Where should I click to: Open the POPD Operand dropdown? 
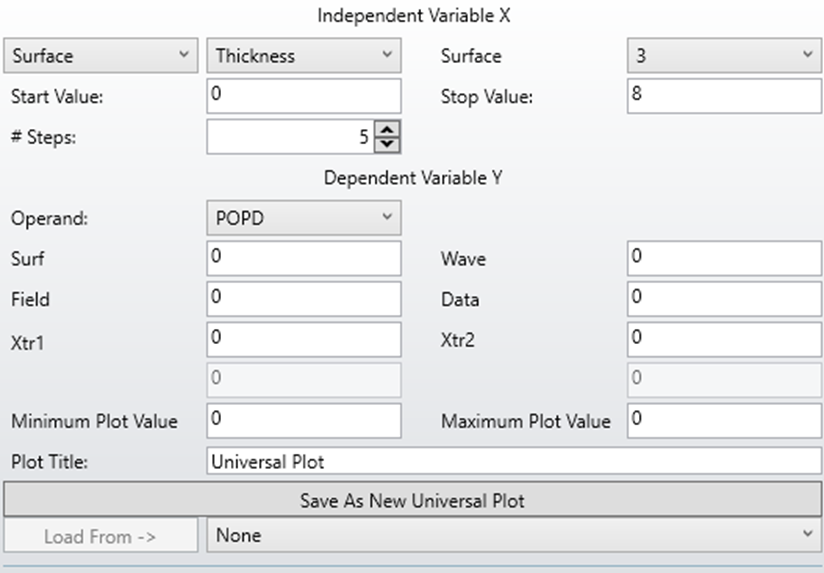(x=303, y=218)
